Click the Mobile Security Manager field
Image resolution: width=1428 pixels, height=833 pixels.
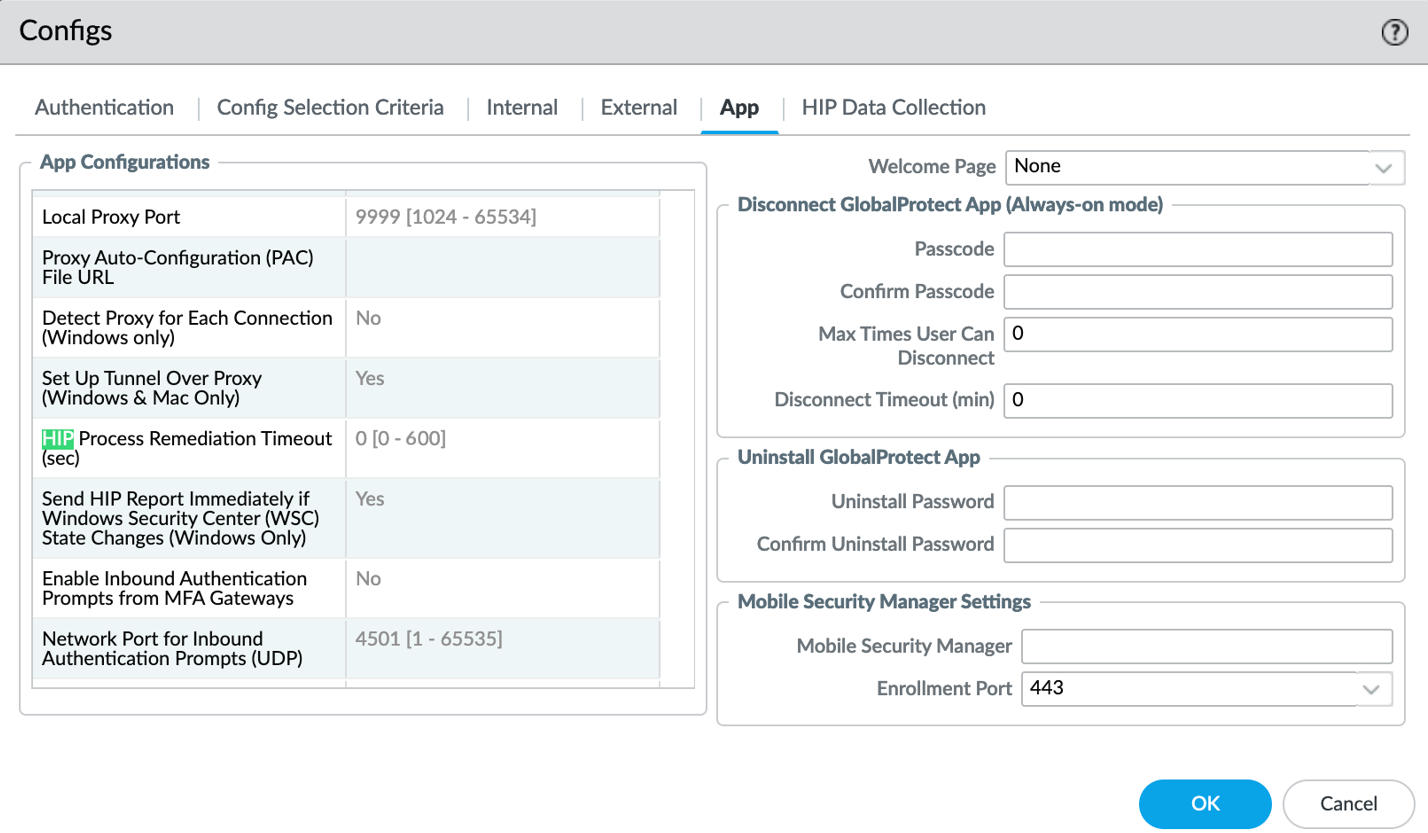click(1206, 646)
